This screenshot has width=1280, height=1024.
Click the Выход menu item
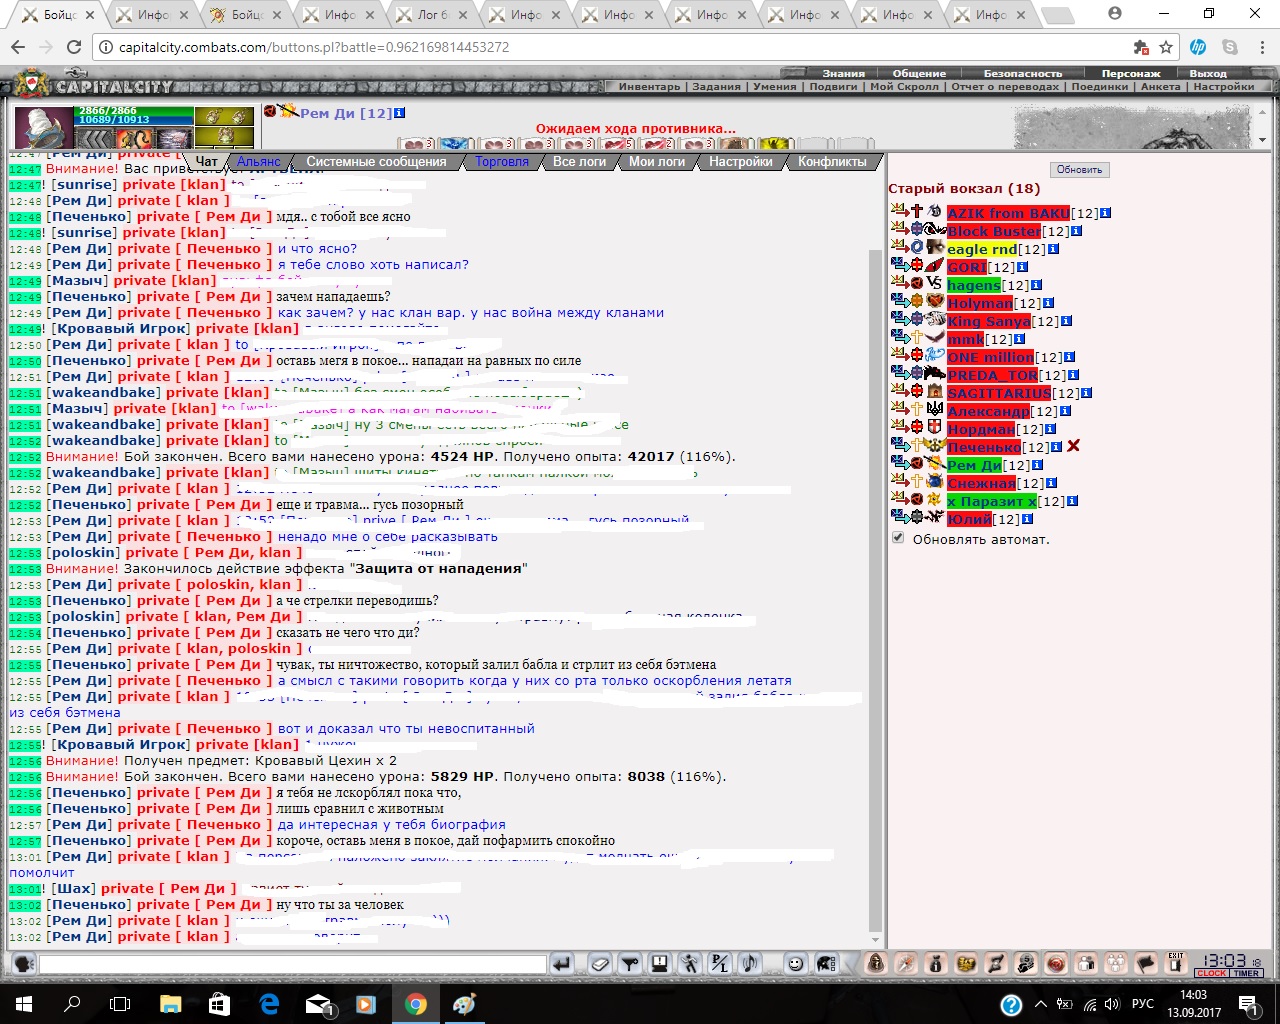[1208, 73]
